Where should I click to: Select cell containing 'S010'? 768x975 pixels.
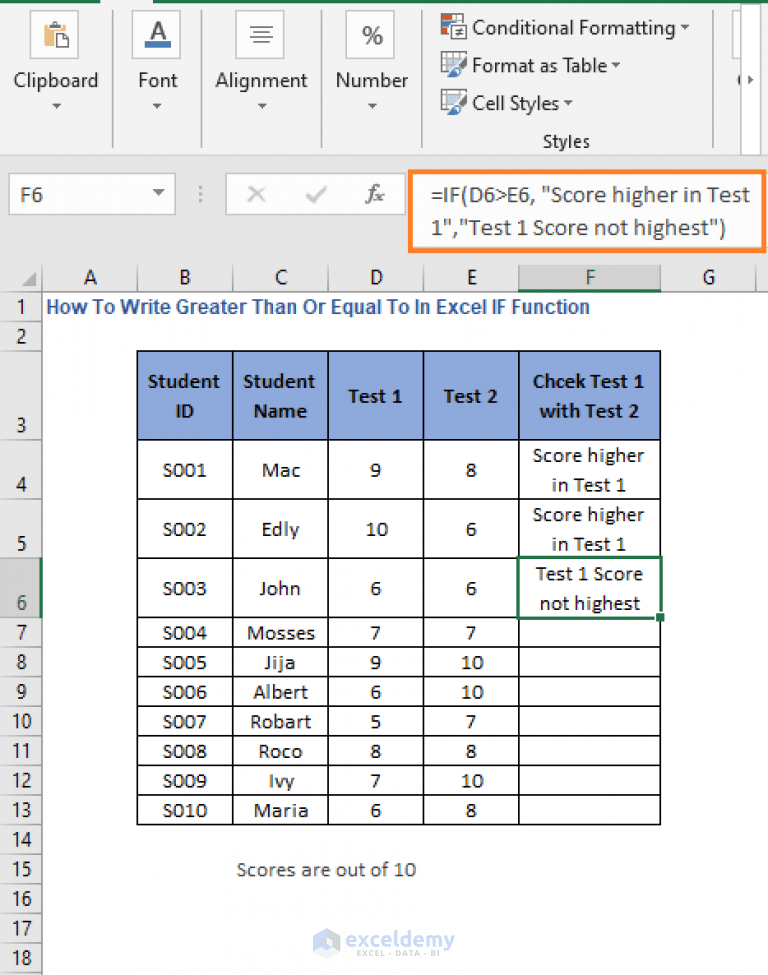(185, 810)
